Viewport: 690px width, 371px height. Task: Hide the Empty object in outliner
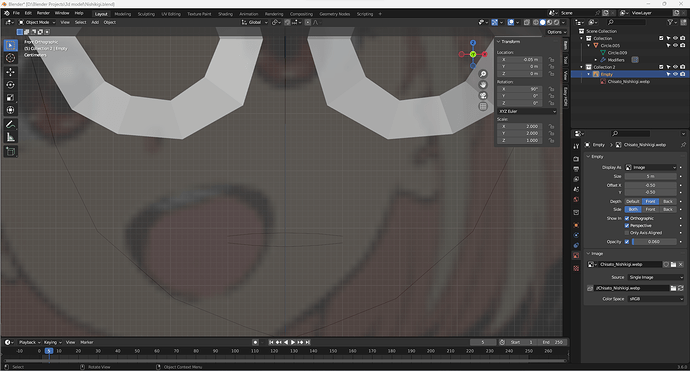pyautogui.click(x=675, y=74)
